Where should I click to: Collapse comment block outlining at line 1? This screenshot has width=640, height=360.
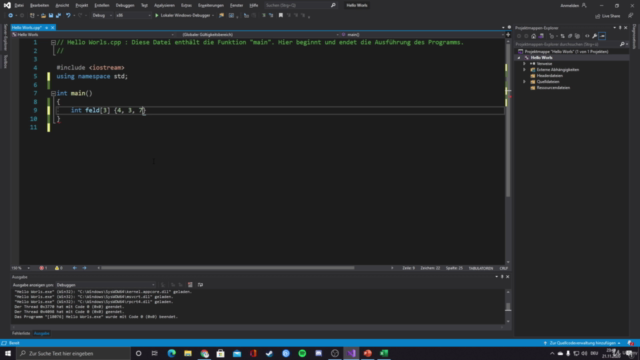[53, 42]
